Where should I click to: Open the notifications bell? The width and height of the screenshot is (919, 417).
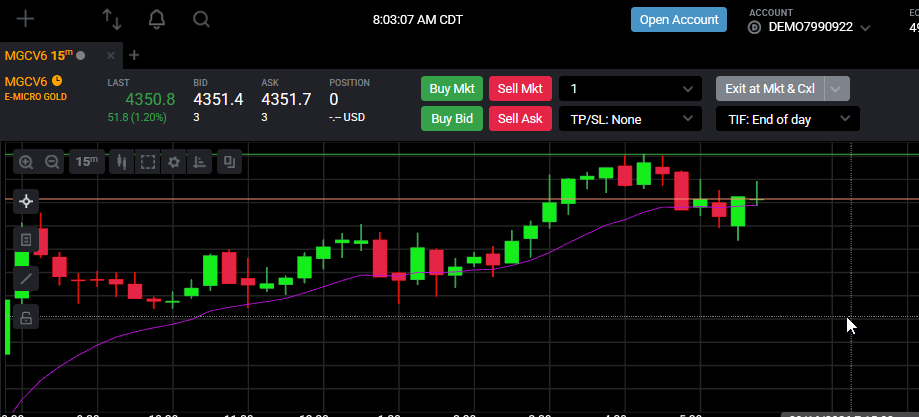click(x=156, y=19)
